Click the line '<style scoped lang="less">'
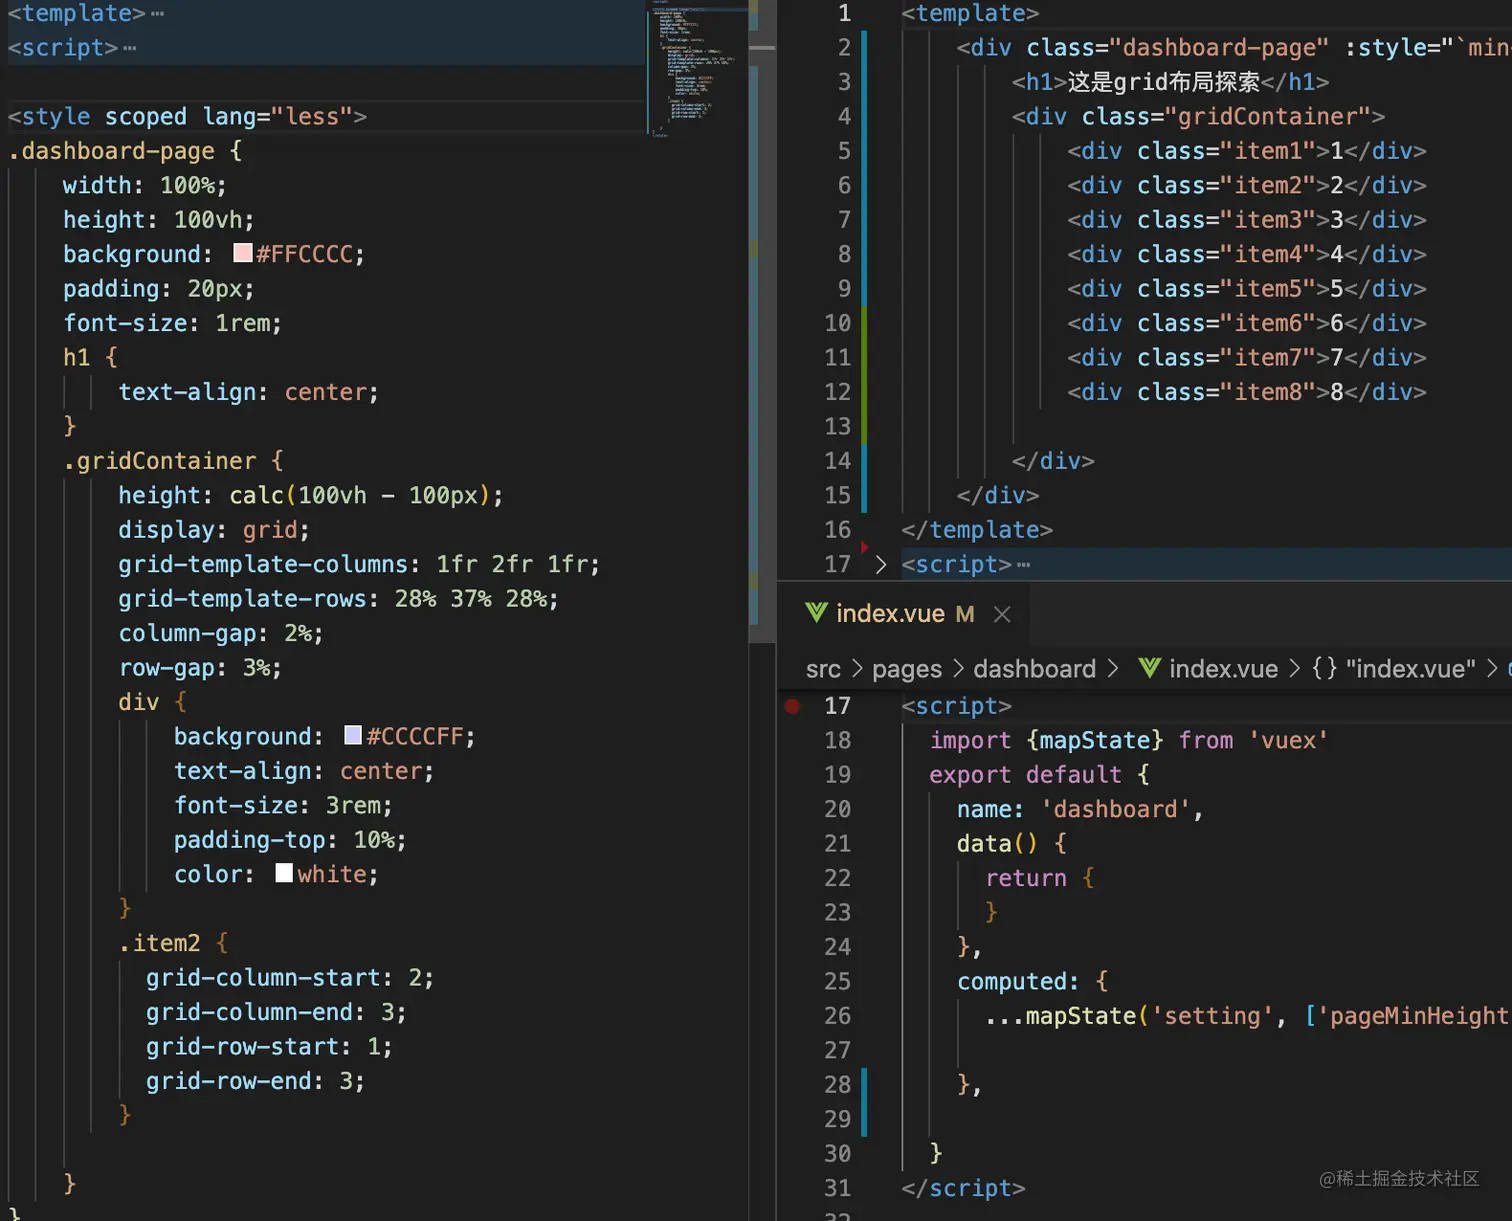 pyautogui.click(x=187, y=117)
